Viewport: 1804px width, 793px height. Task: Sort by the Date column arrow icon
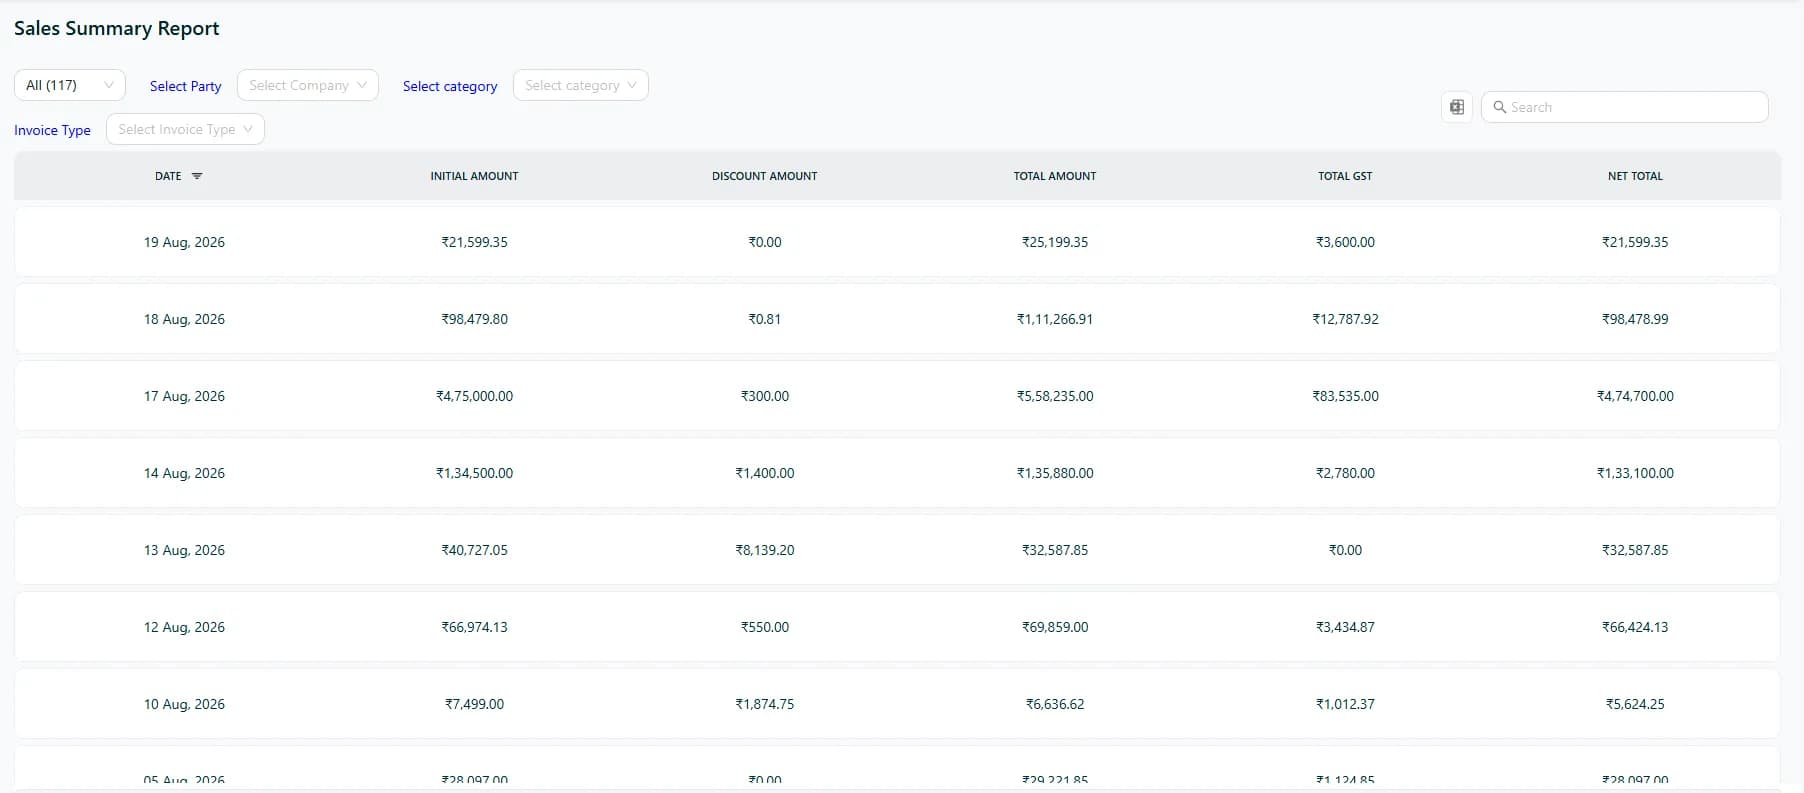coord(197,176)
